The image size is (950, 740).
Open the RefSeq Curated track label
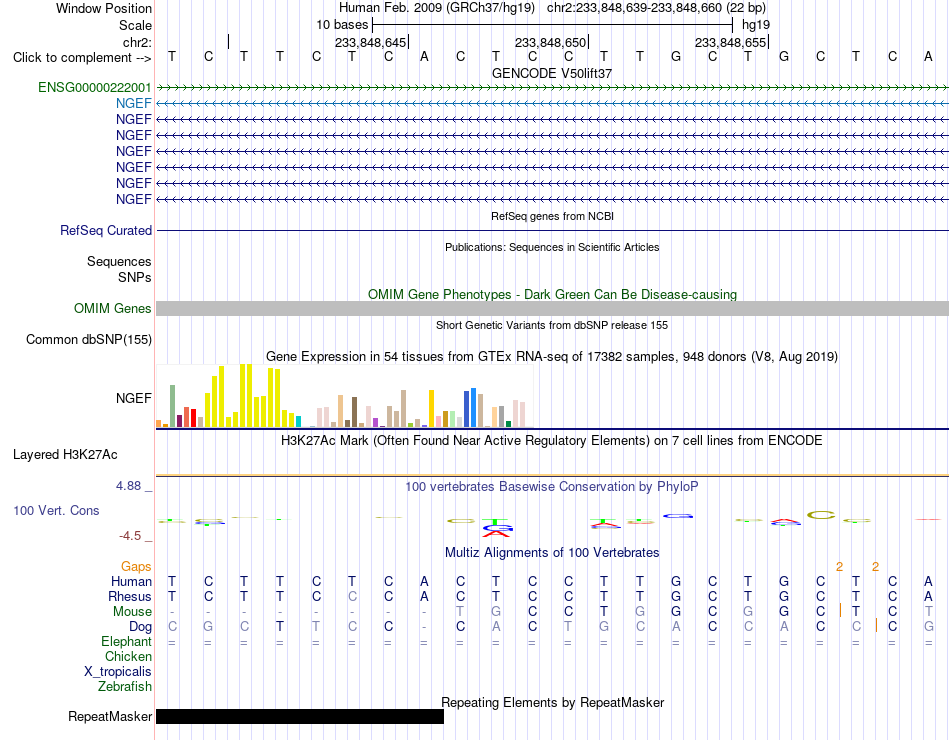(106, 230)
